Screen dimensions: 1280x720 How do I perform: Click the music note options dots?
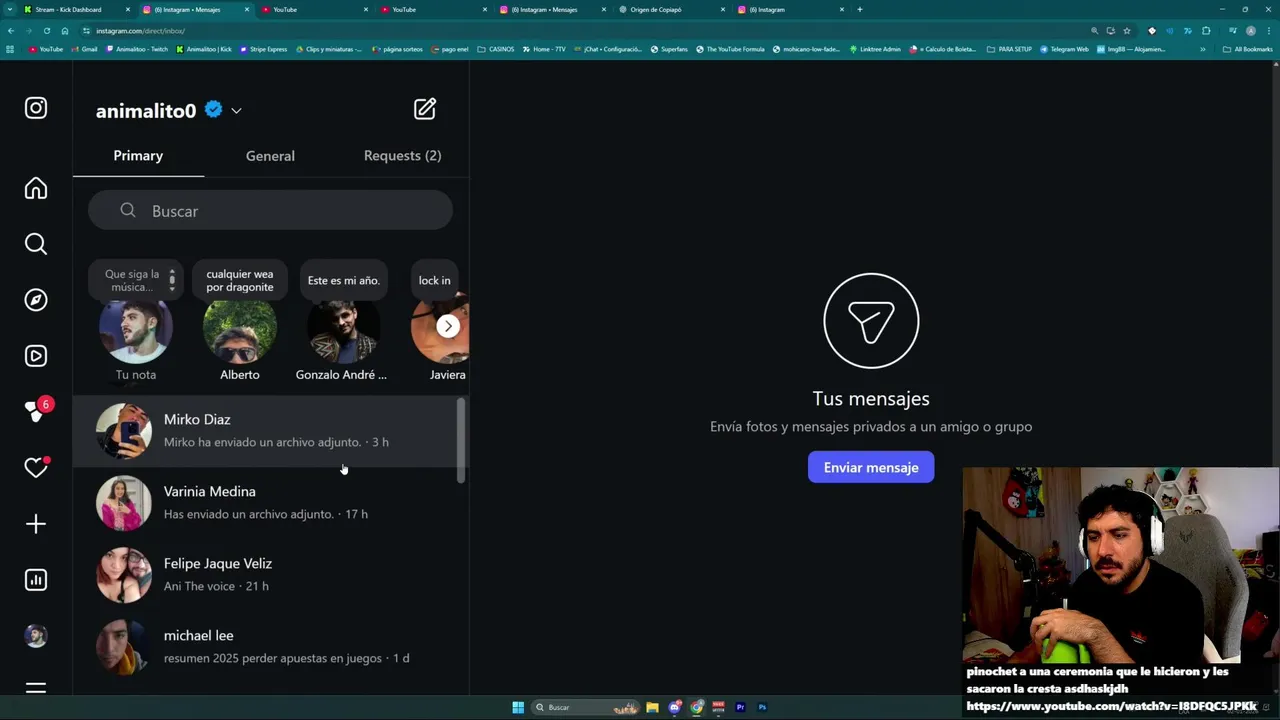click(x=172, y=278)
